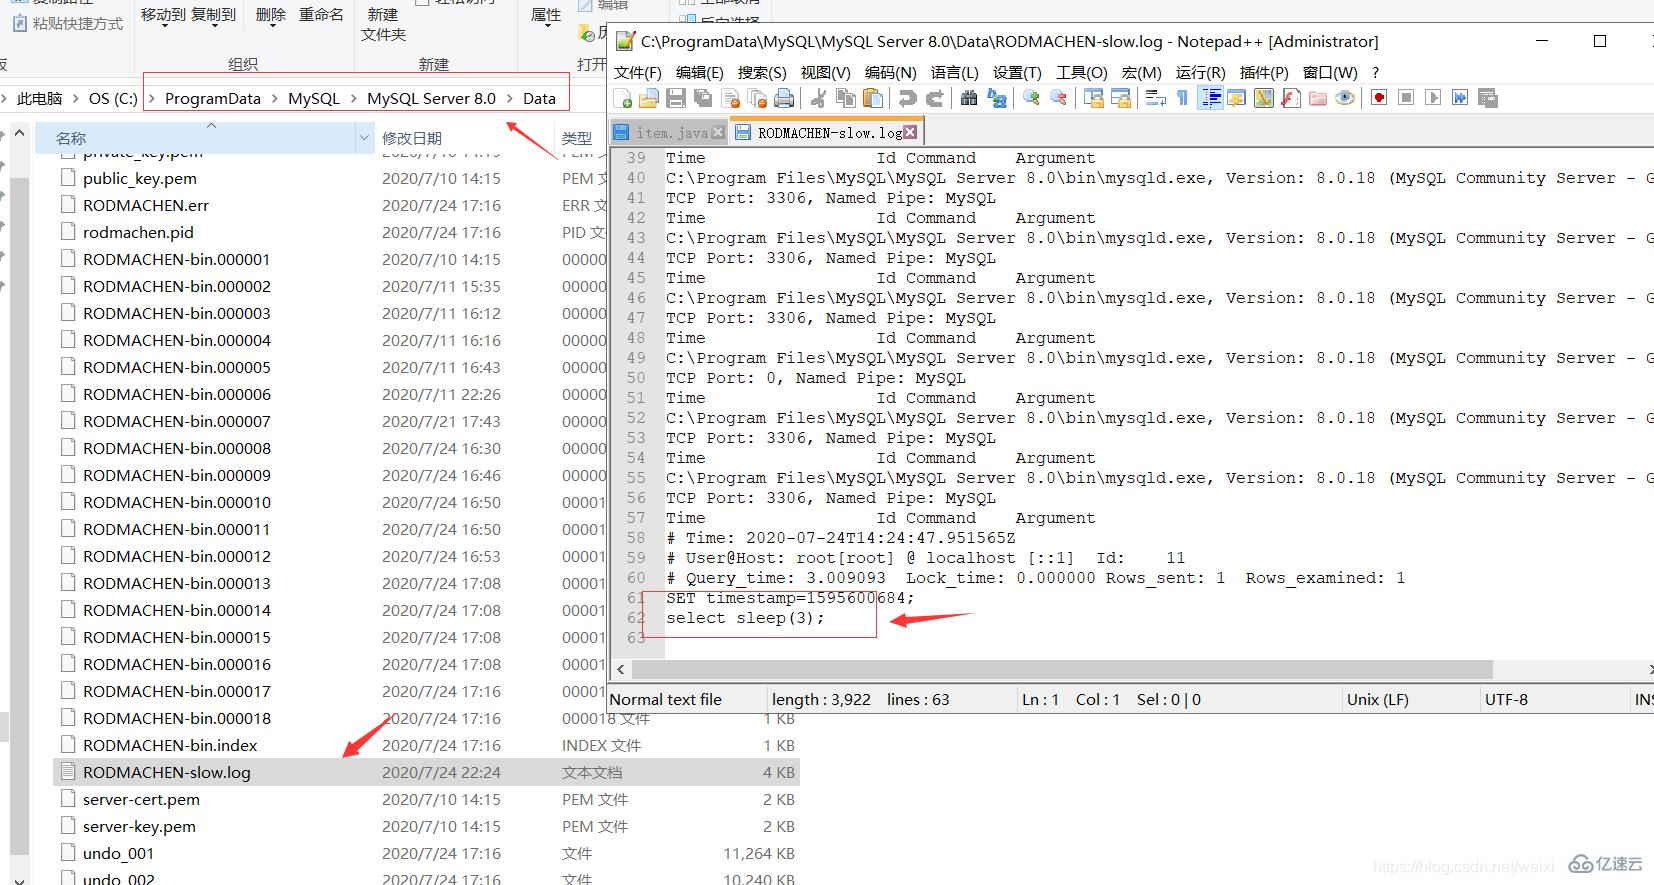This screenshot has width=1654, height=885.
Task: Open the Function List toolbar icon
Action: (x=1291, y=98)
